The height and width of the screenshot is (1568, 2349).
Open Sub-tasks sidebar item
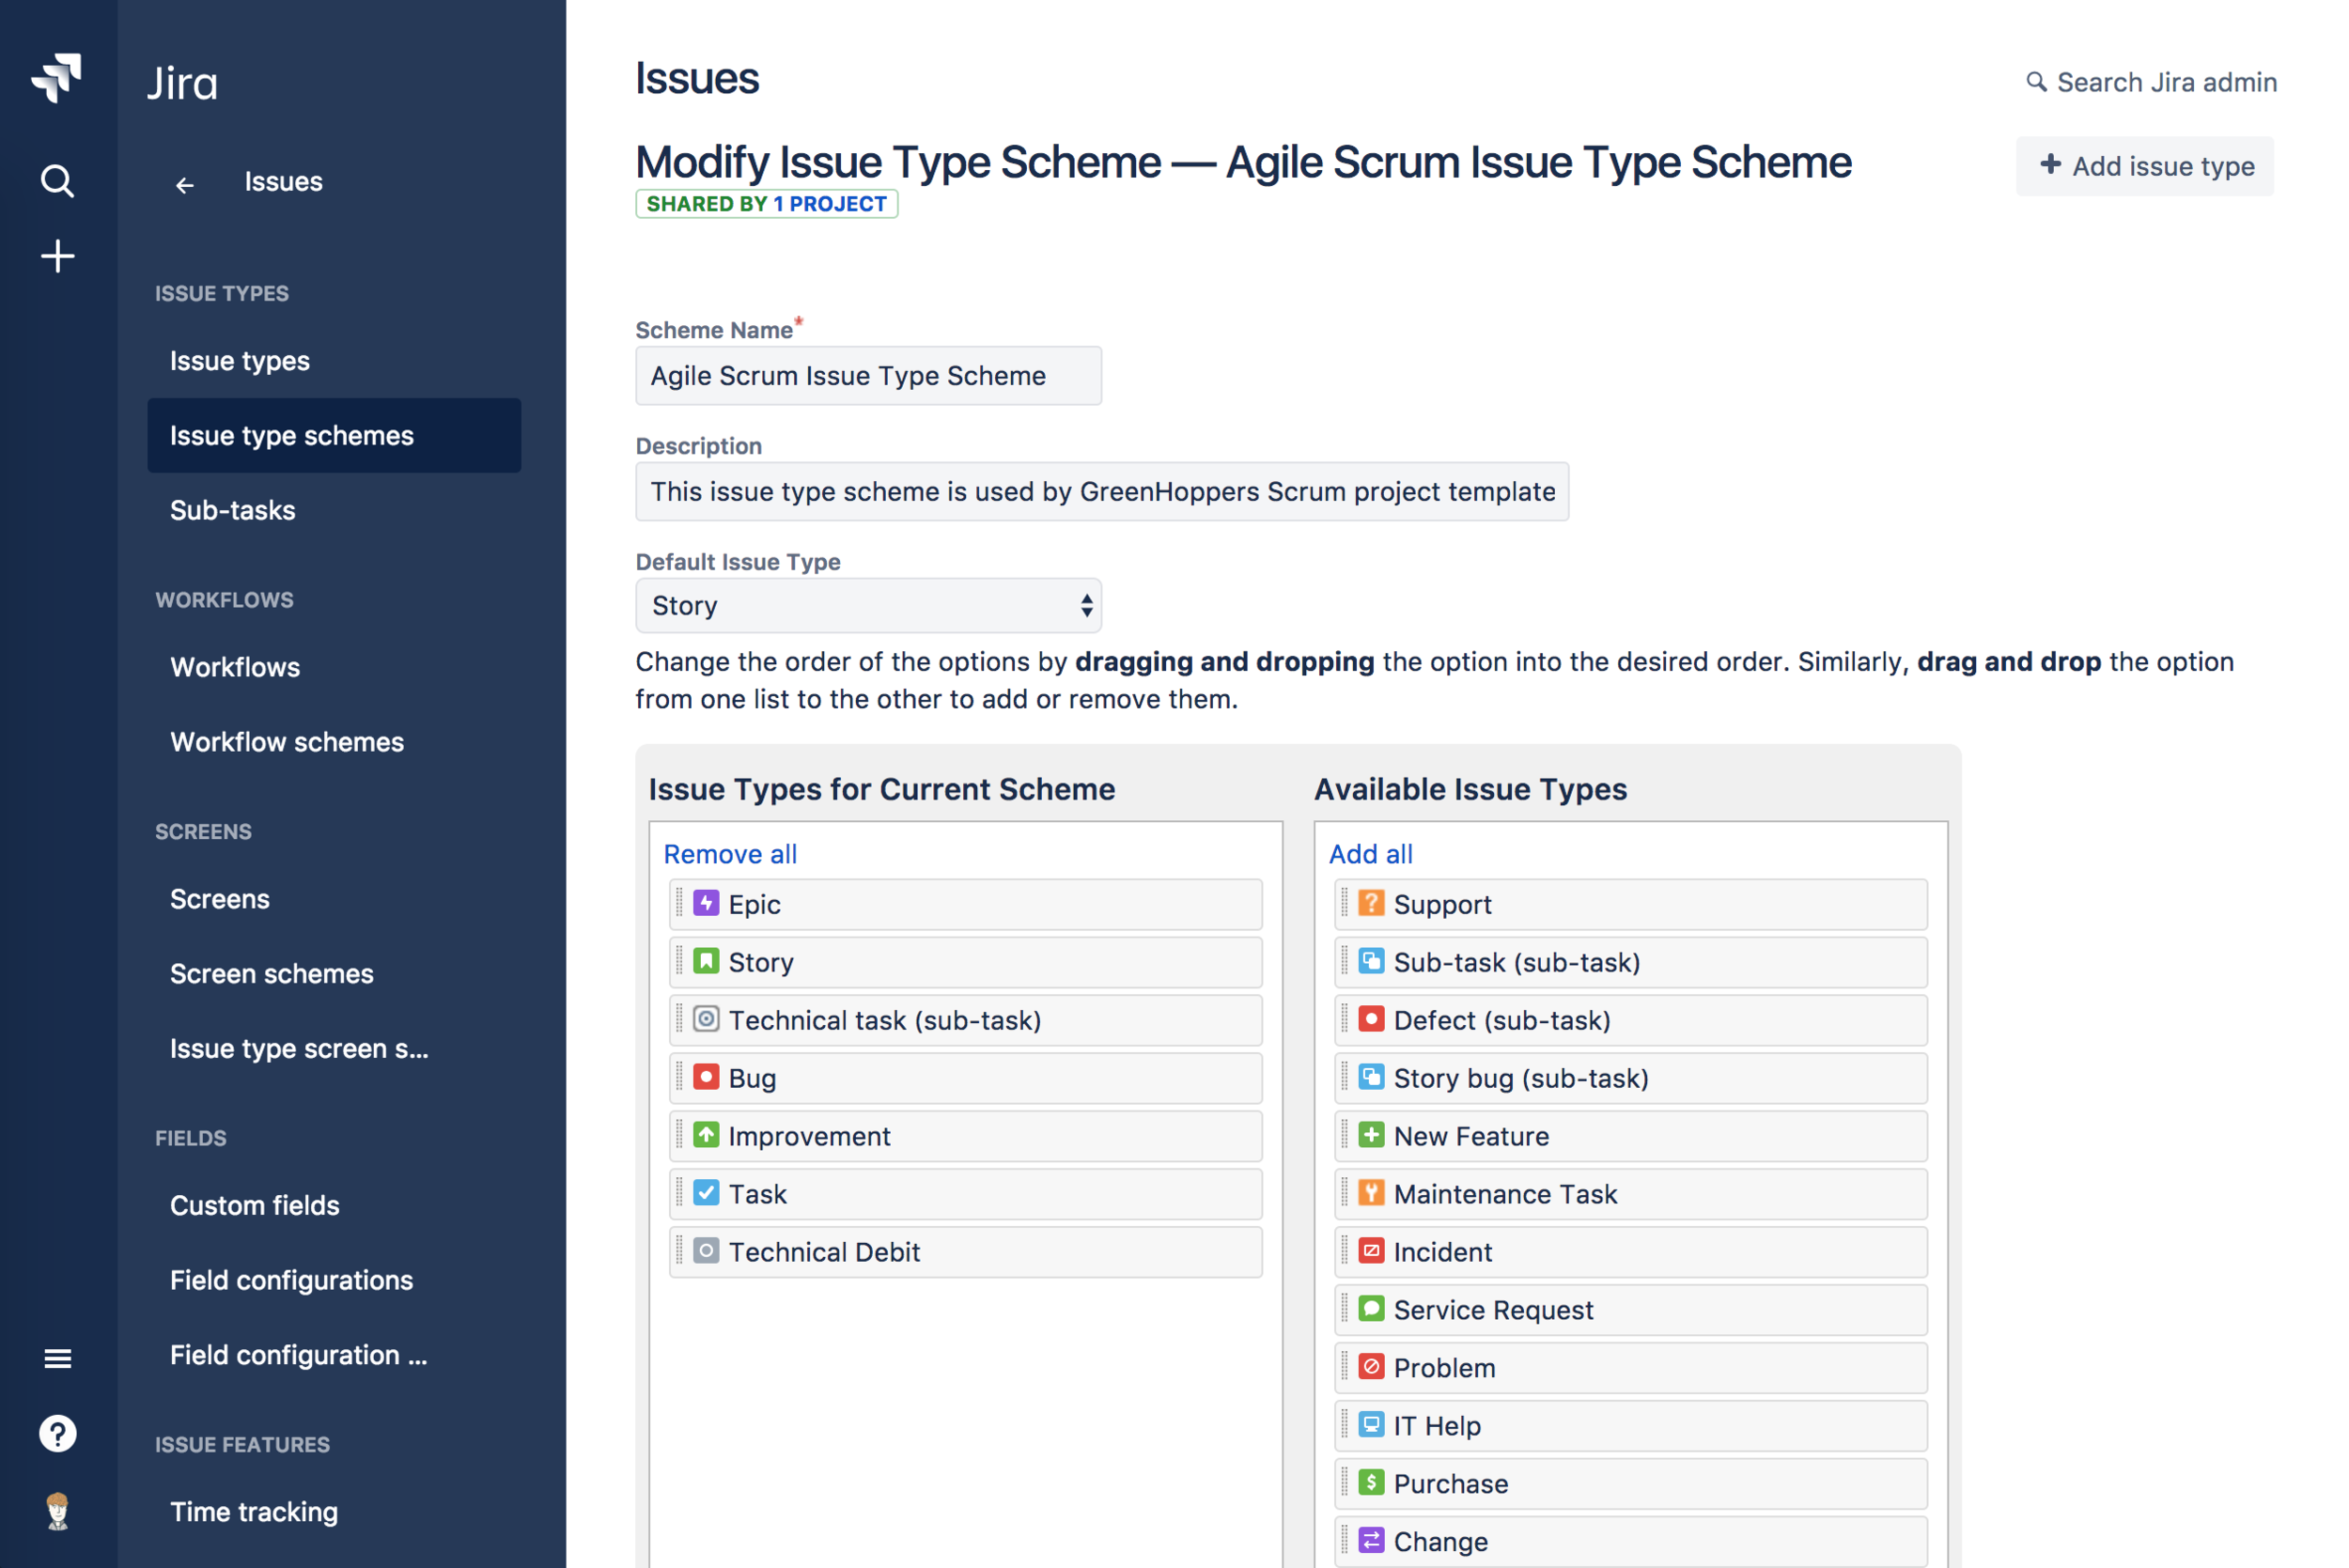pos(233,510)
